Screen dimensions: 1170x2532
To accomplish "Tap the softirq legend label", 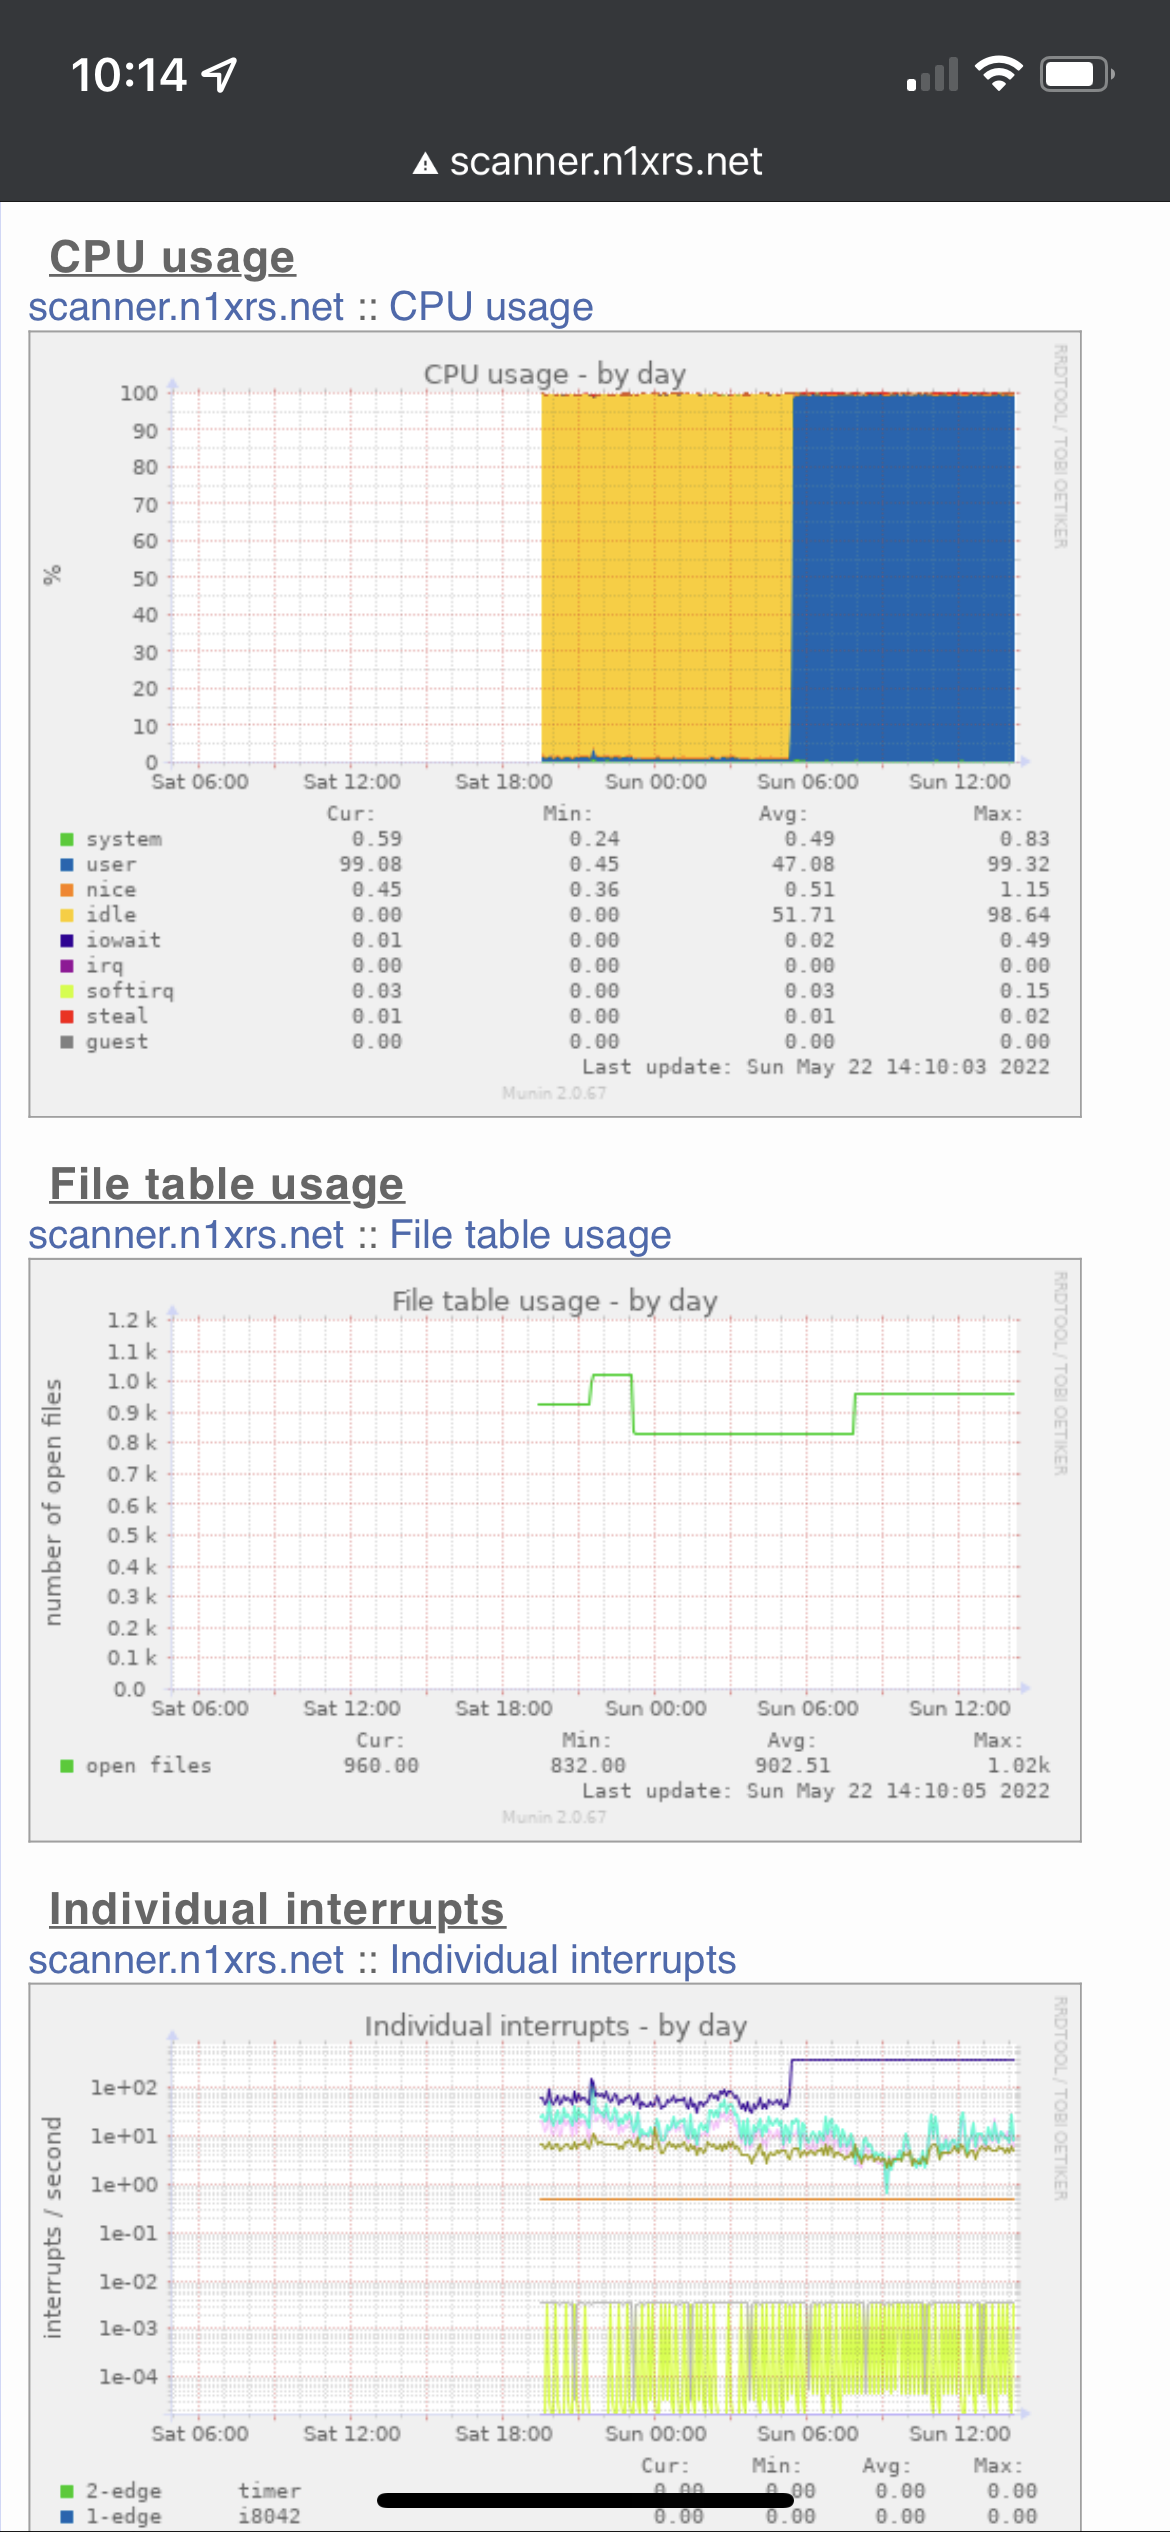I will (130, 991).
